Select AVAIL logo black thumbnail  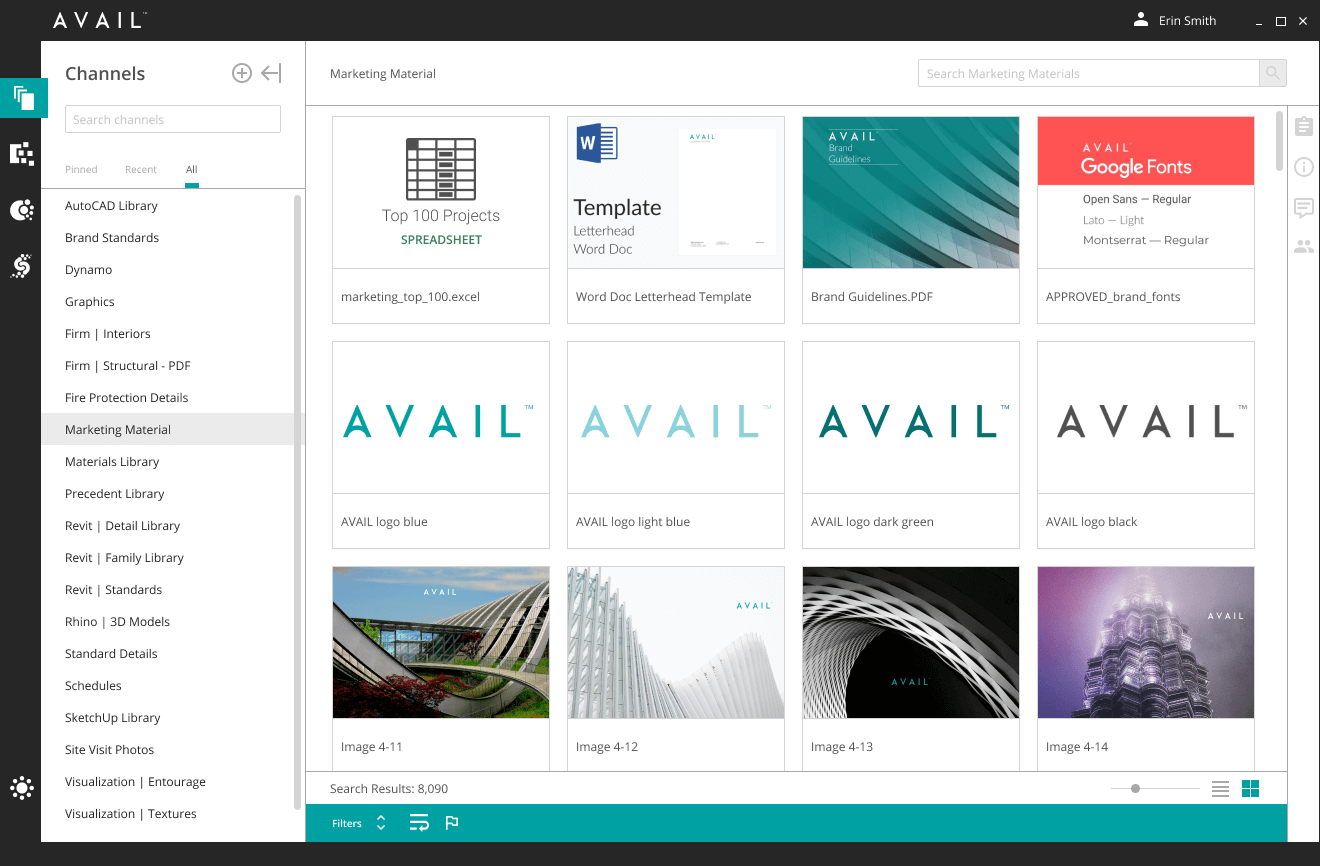(1146, 418)
